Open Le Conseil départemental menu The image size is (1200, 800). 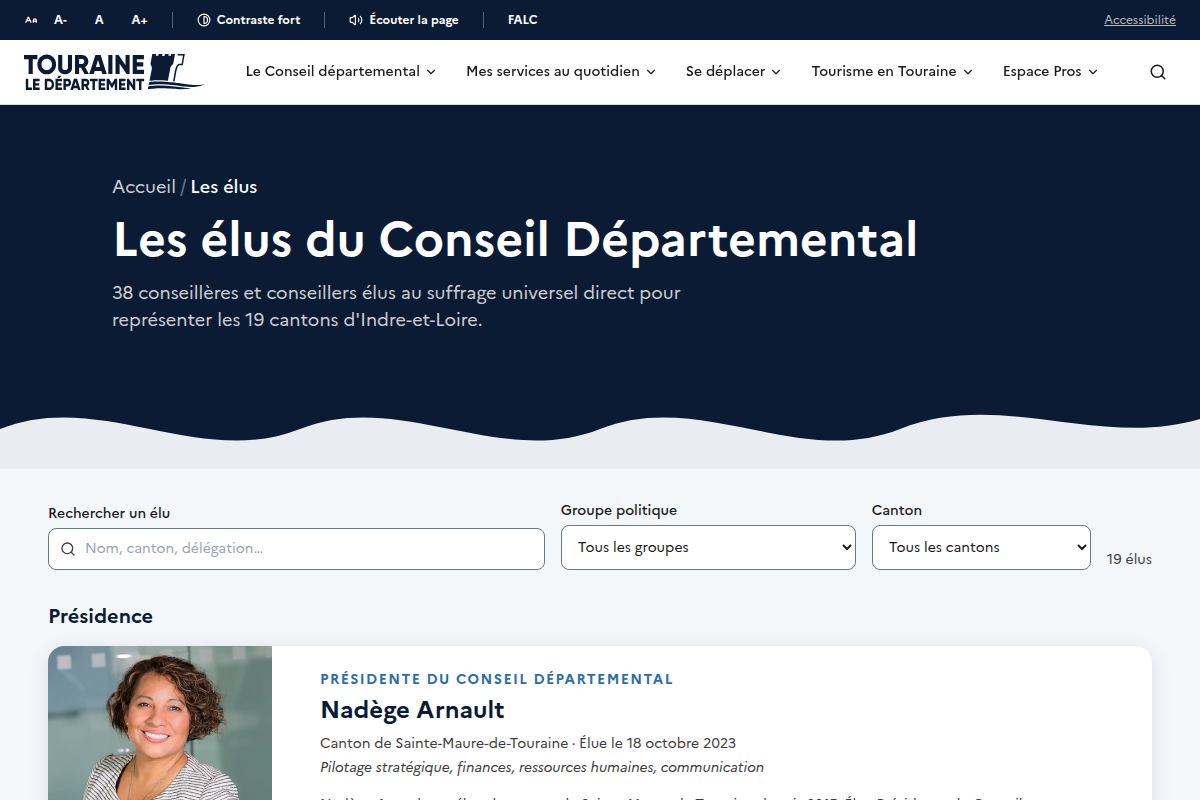[341, 72]
